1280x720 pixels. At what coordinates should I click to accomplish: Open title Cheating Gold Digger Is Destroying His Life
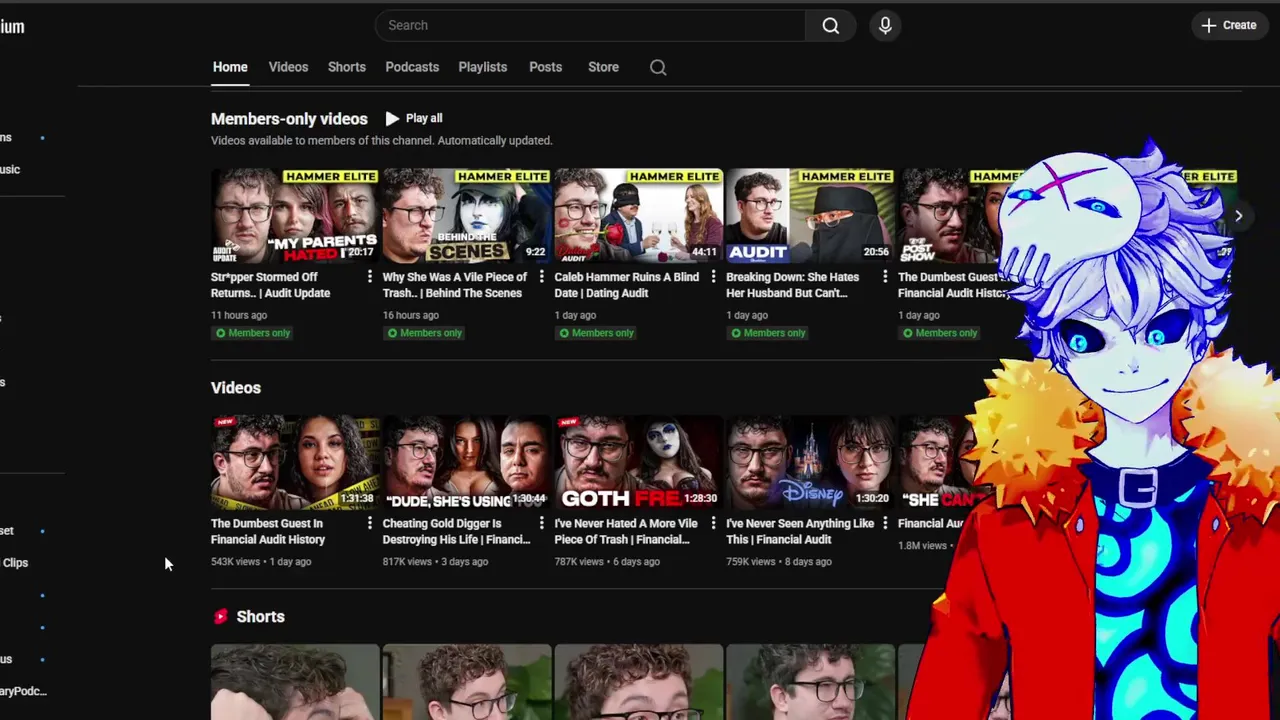tap(456, 531)
